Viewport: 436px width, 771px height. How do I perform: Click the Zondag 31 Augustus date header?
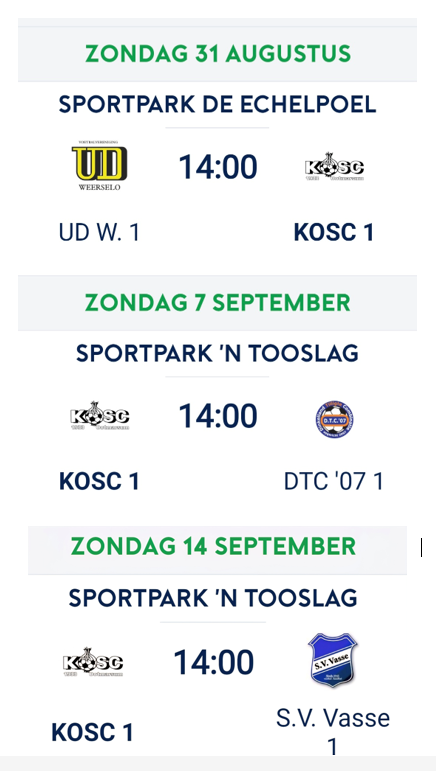coord(218,53)
